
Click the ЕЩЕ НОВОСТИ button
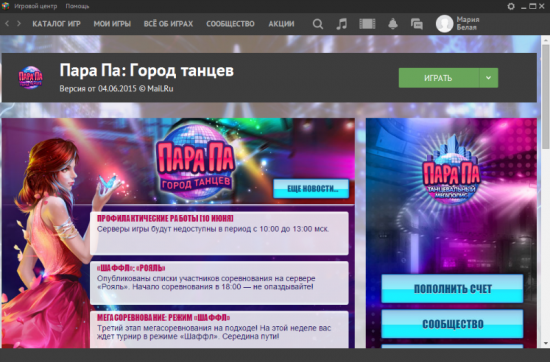311,189
